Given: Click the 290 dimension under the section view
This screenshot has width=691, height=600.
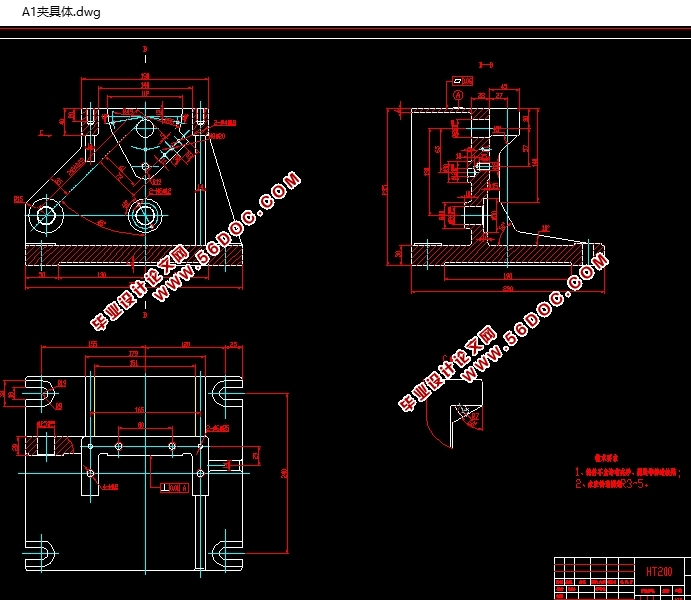Looking at the screenshot, I should click(x=508, y=288).
